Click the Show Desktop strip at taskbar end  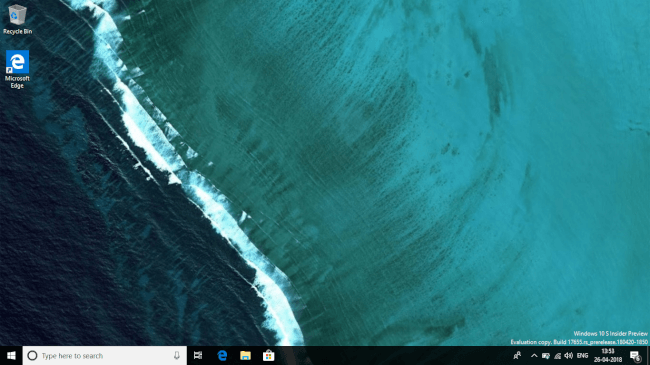coord(648,355)
